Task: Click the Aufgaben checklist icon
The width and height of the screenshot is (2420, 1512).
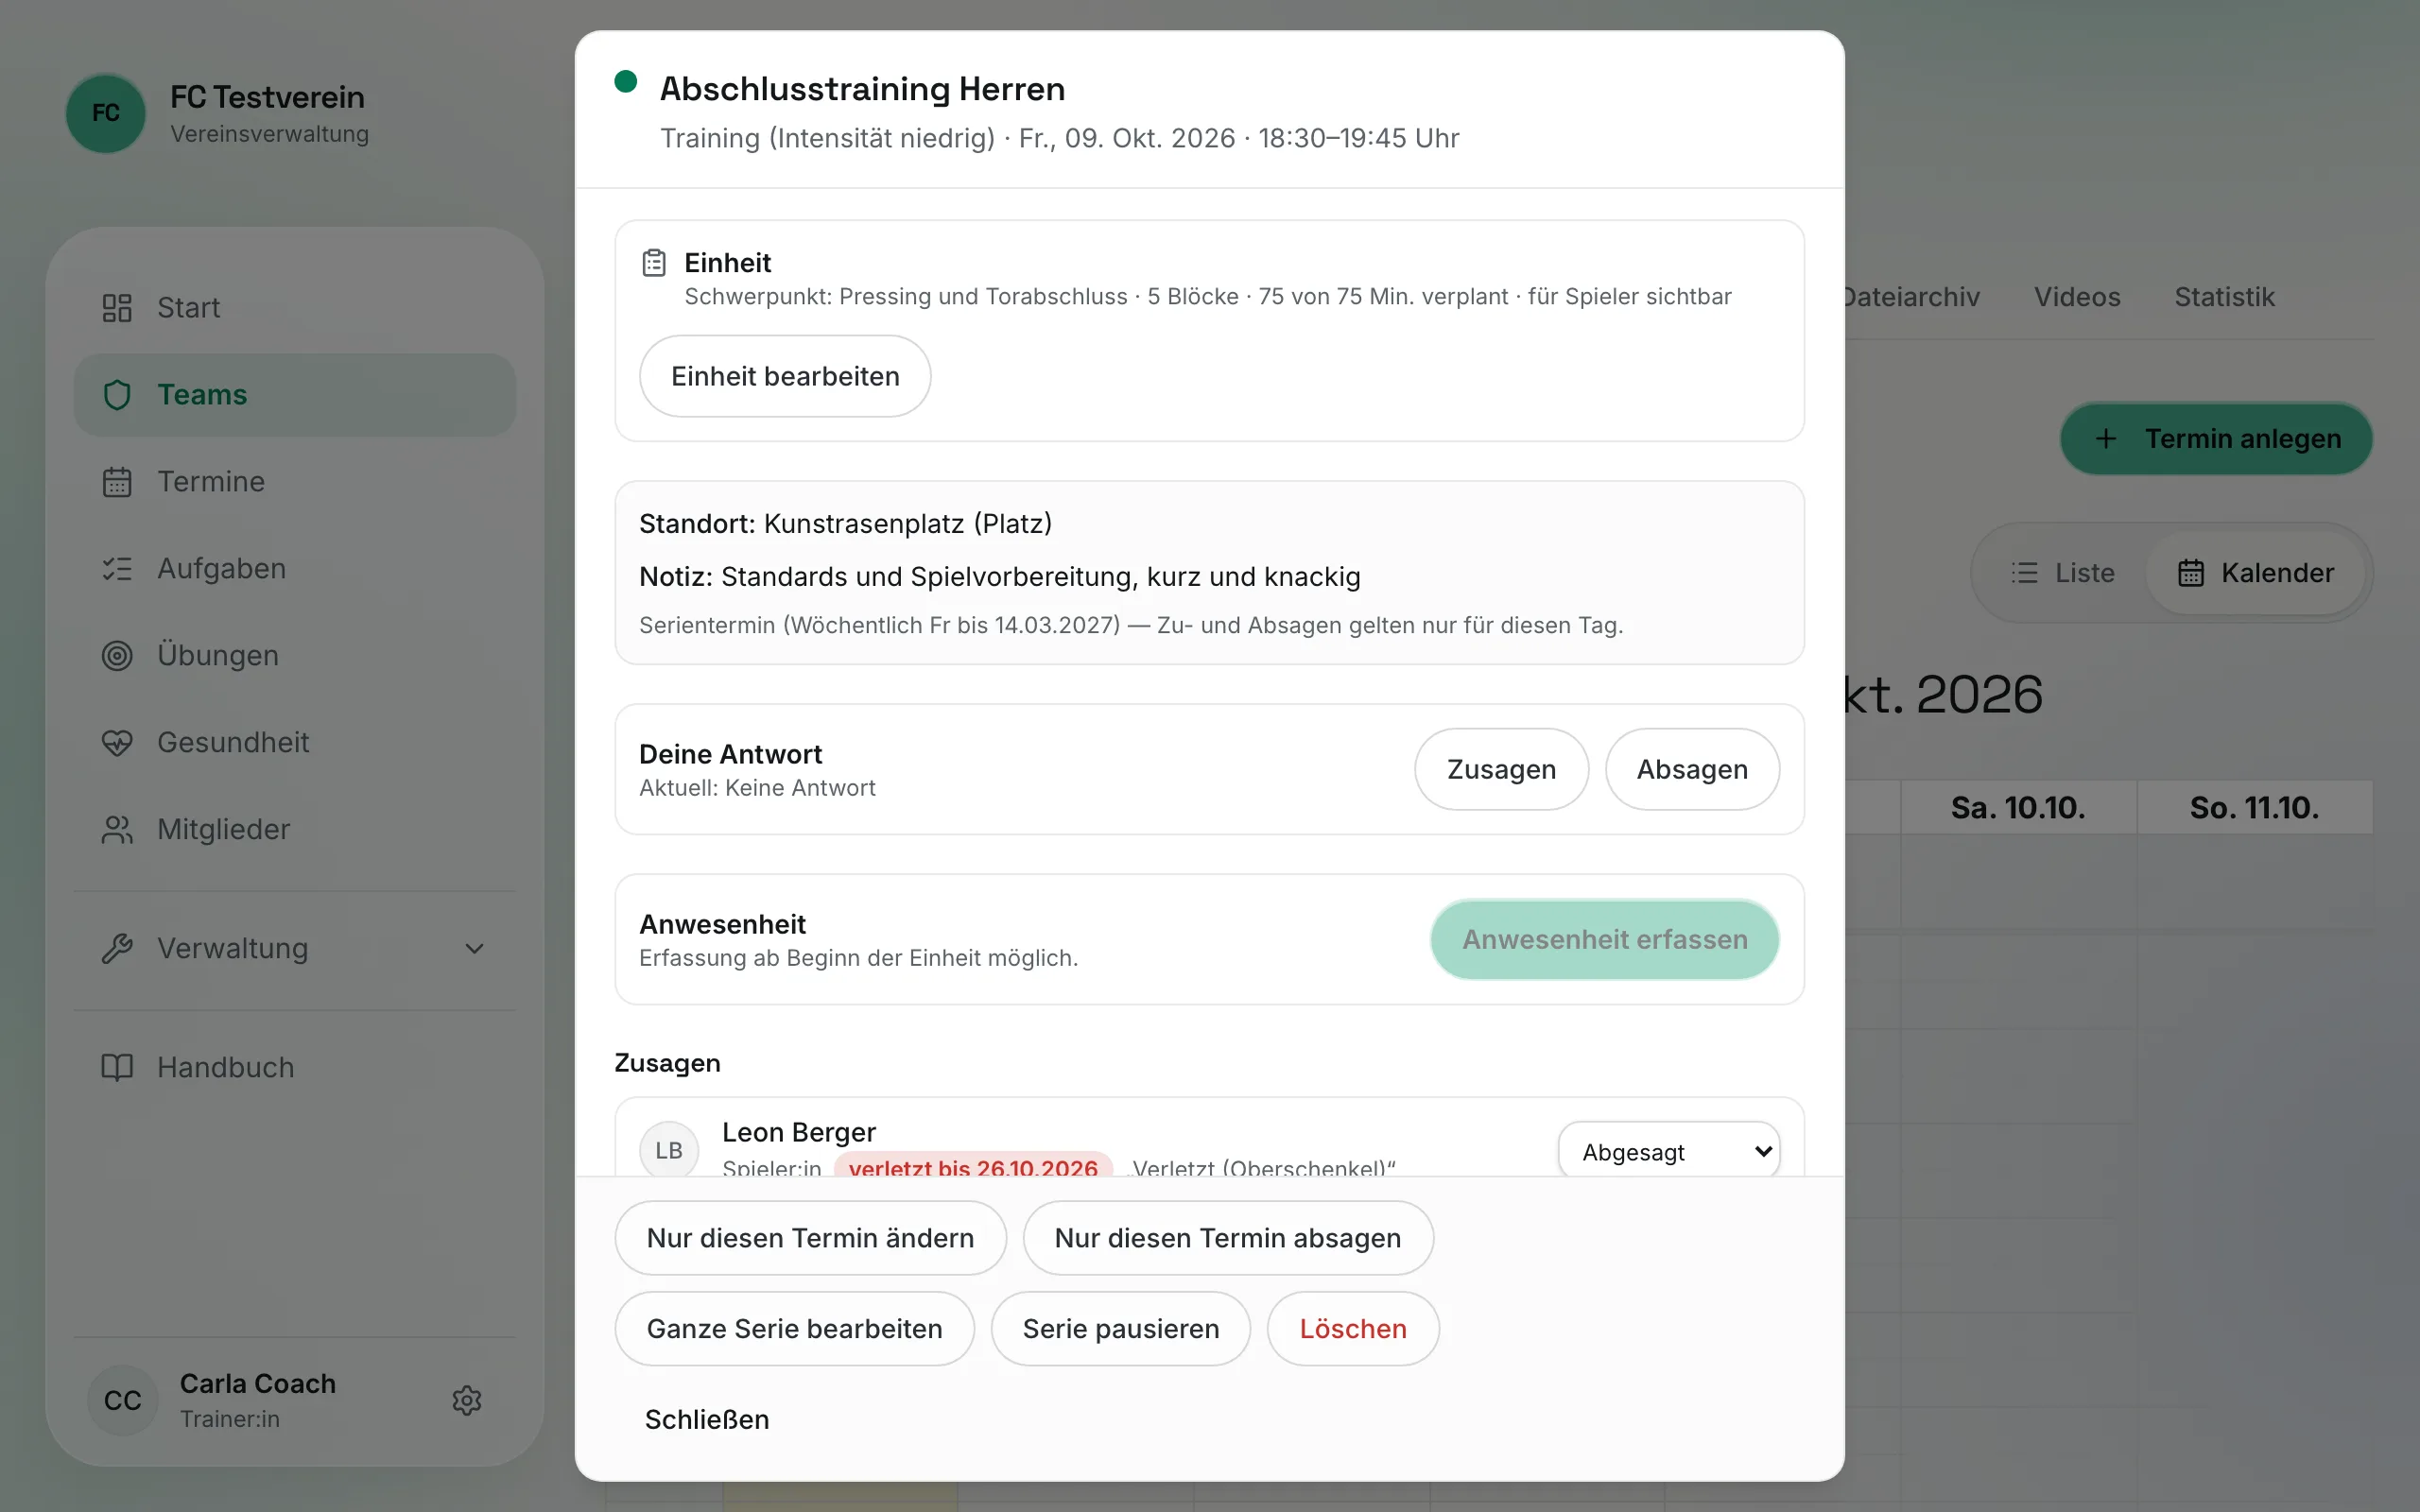Action: (117, 569)
